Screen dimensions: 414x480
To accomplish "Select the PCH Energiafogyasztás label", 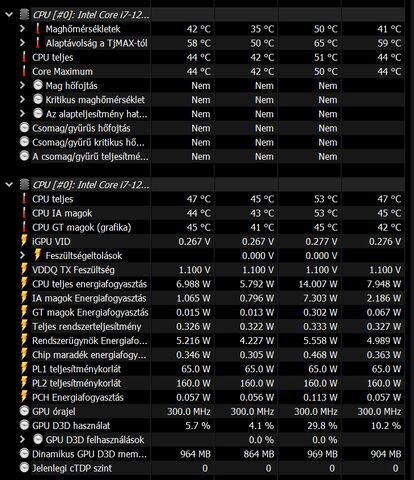I will click(x=78, y=398).
